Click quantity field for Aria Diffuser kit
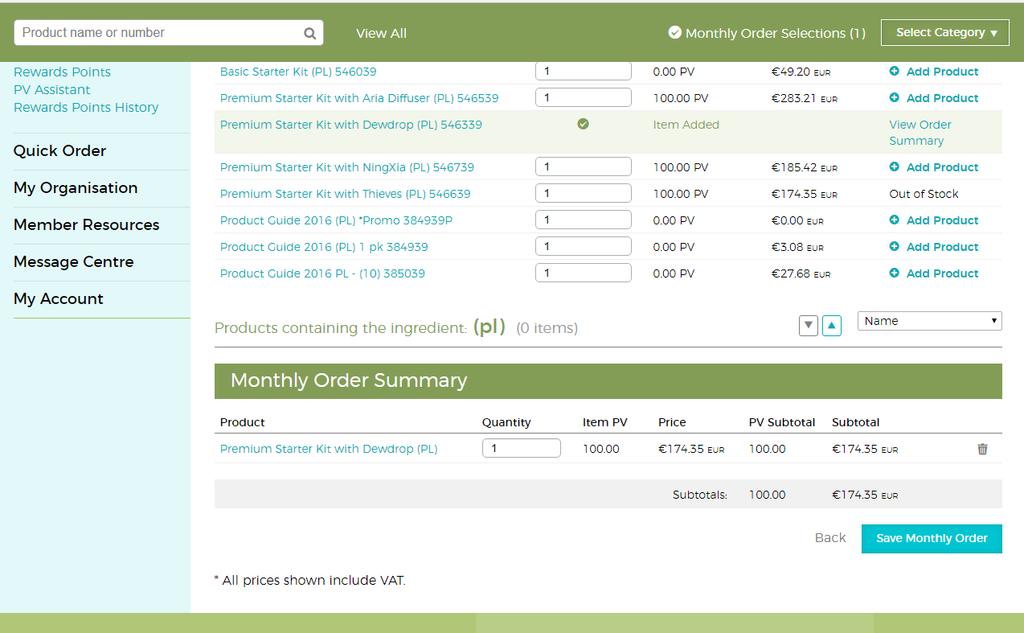This screenshot has width=1024, height=633. [583, 97]
